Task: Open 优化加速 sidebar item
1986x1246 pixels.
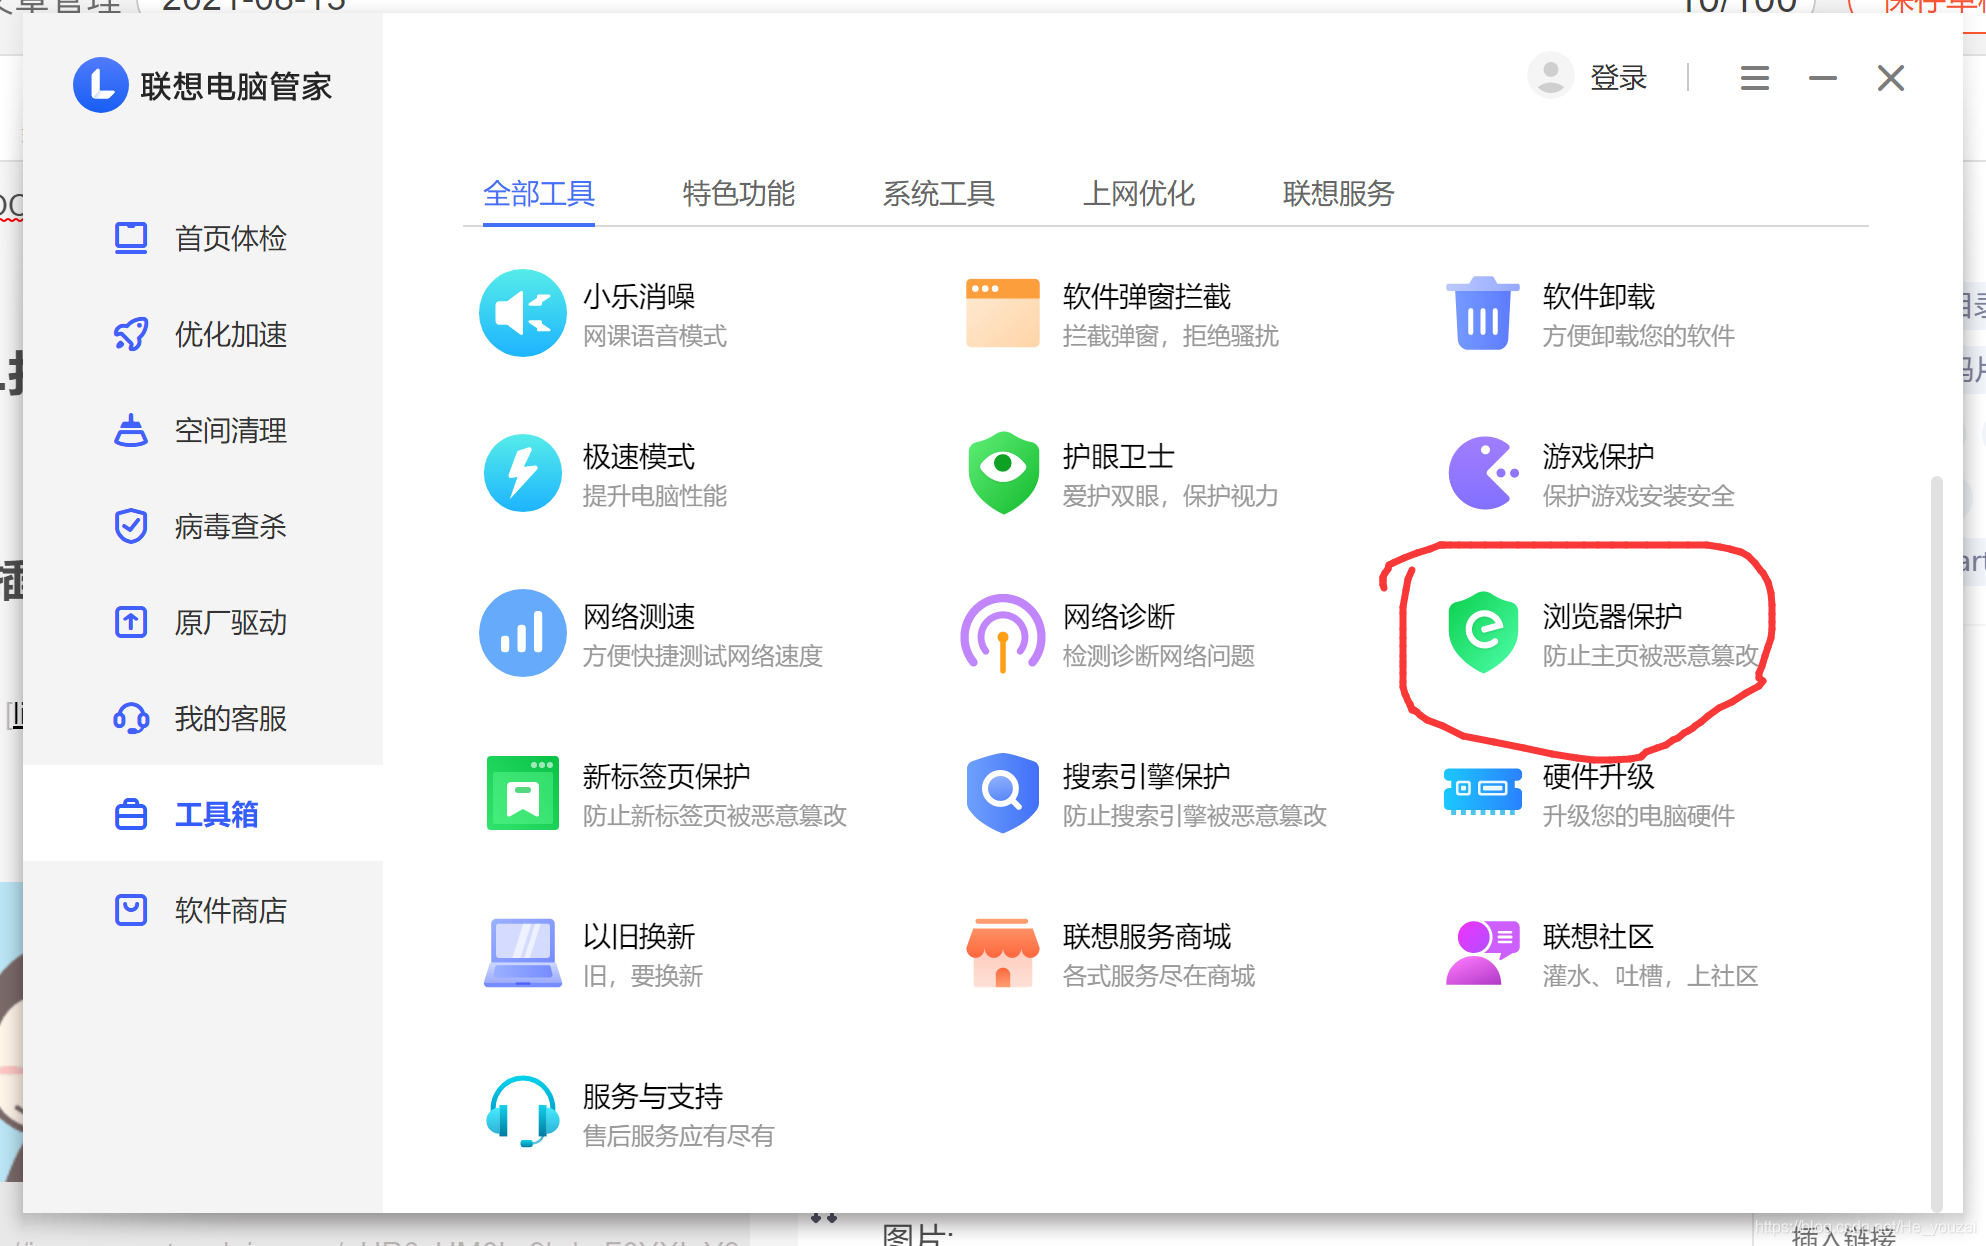Action: click(x=202, y=334)
